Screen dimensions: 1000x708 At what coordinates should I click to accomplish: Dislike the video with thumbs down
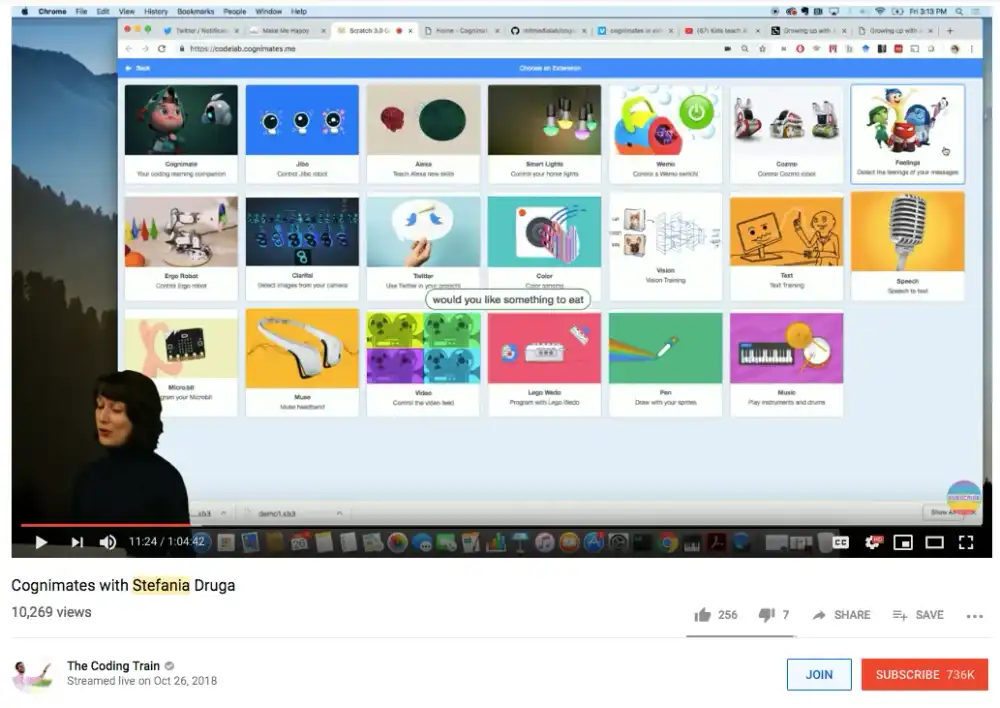(767, 615)
